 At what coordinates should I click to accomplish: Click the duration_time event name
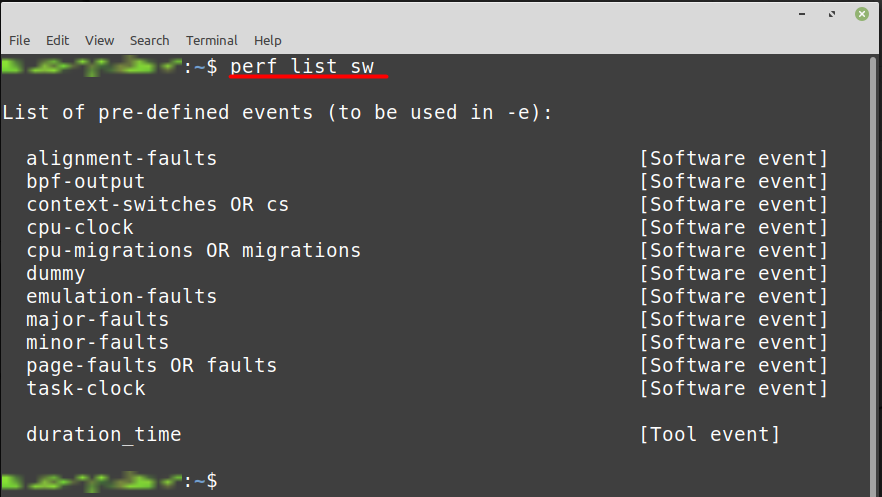tap(104, 435)
